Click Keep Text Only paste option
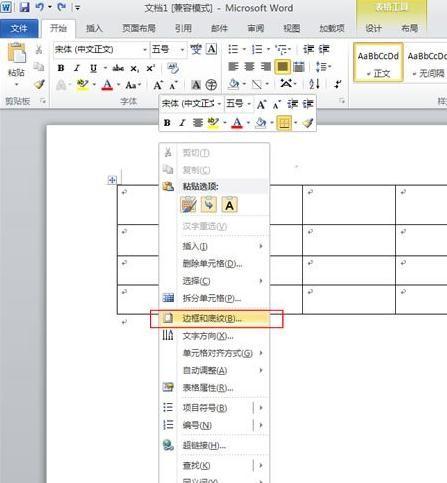 tap(229, 205)
